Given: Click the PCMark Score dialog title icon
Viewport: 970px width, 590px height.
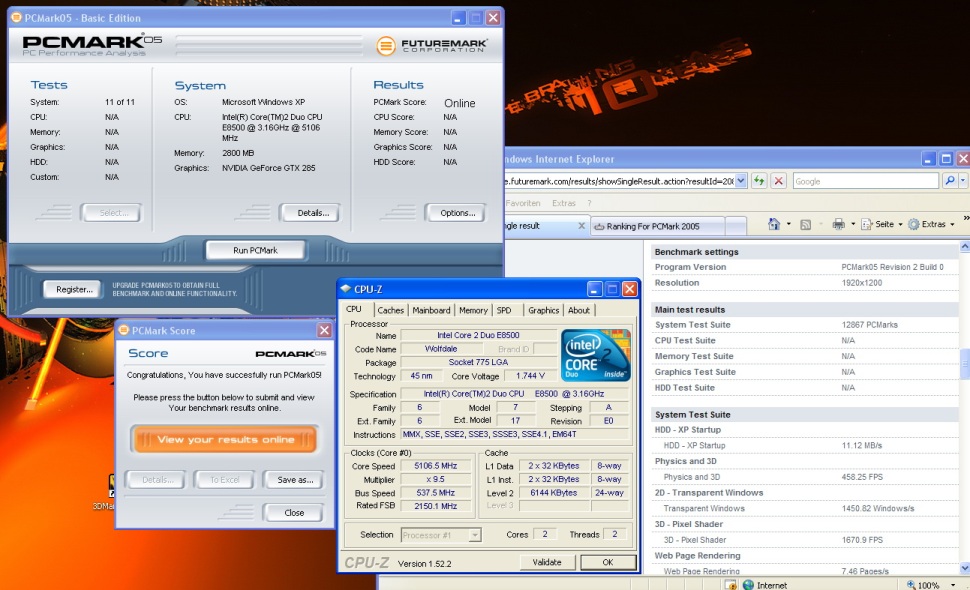Looking at the screenshot, I should pyautogui.click(x=124, y=330).
